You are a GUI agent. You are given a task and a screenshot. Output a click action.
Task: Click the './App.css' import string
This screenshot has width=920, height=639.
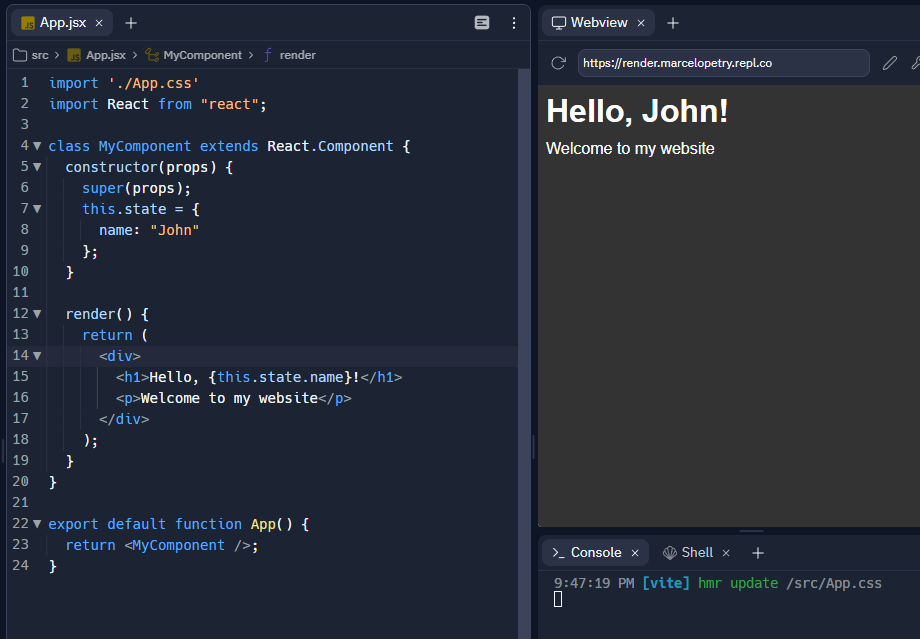point(154,83)
